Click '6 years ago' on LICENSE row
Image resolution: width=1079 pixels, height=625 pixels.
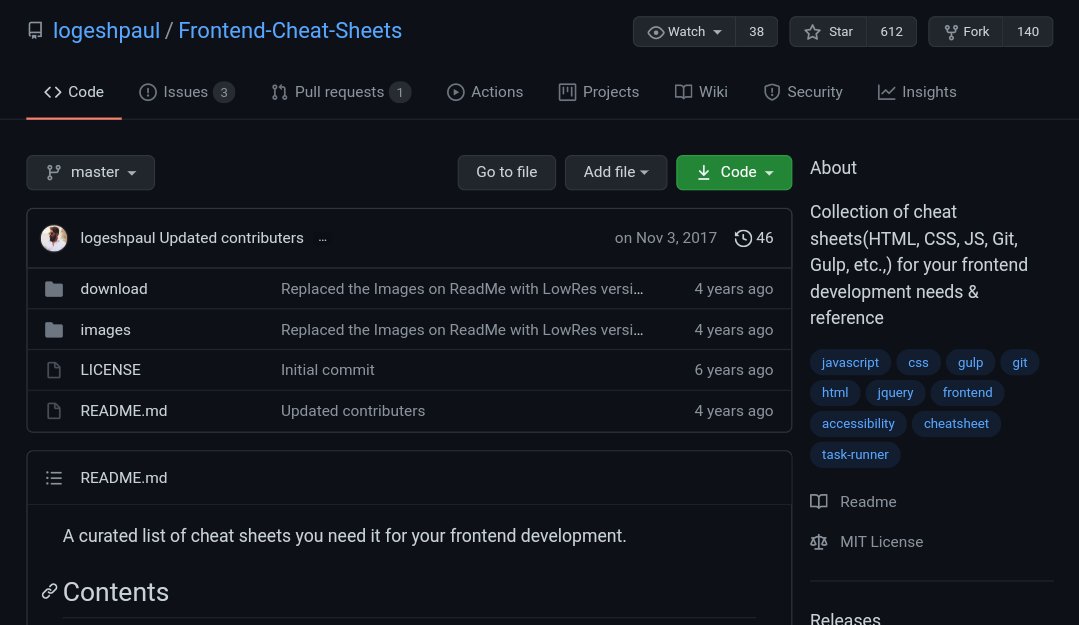734,370
